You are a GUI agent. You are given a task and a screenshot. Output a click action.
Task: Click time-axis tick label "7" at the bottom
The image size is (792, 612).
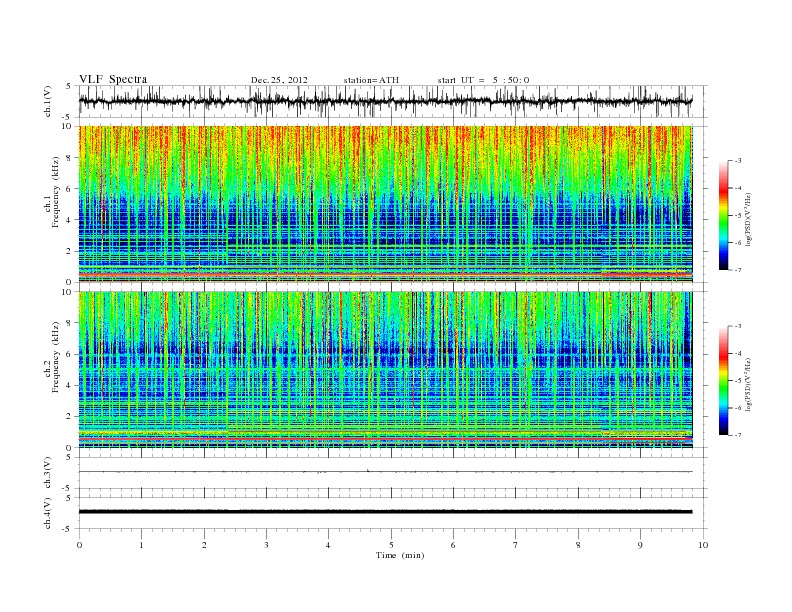point(516,545)
